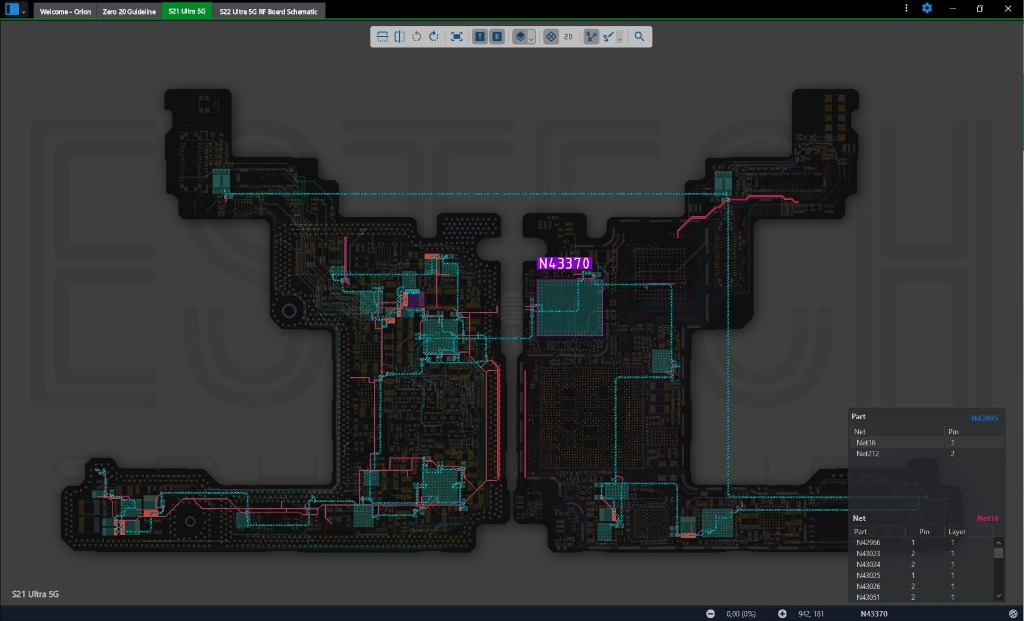Click the status bar corner target icon
The height and width of the screenshot is (621, 1024).
coord(1013,614)
